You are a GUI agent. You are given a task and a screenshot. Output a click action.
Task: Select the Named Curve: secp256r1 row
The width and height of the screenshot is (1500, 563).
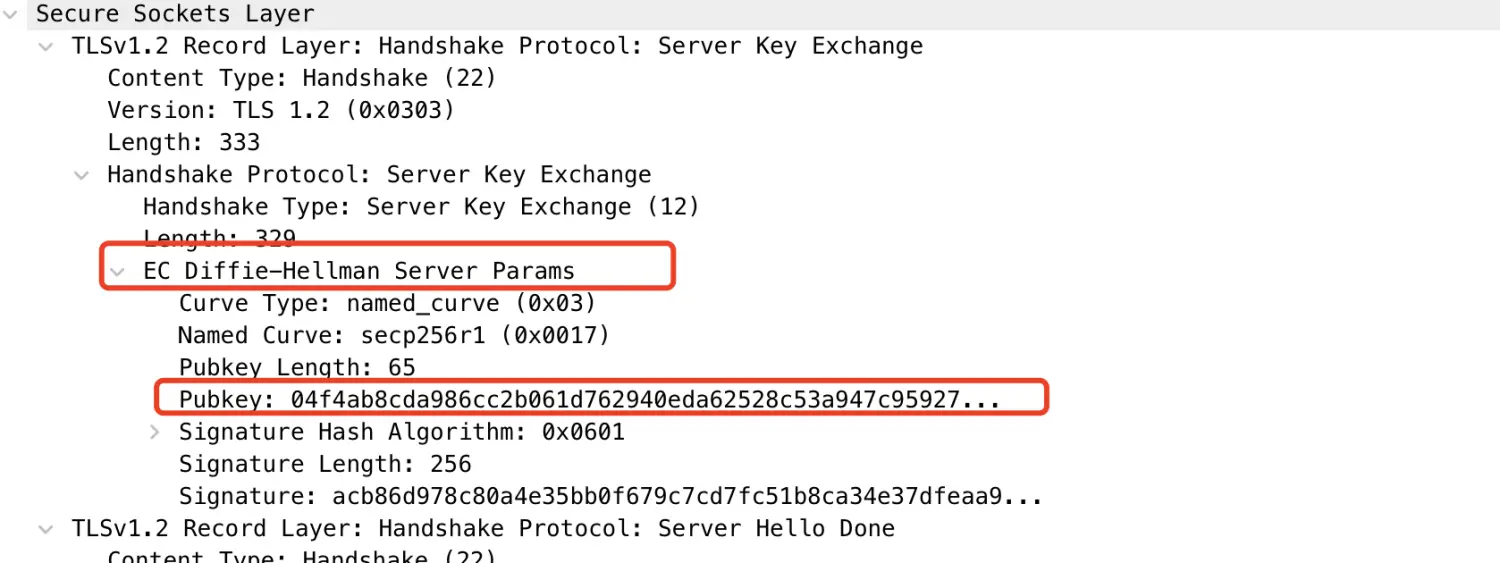pyautogui.click(x=394, y=335)
